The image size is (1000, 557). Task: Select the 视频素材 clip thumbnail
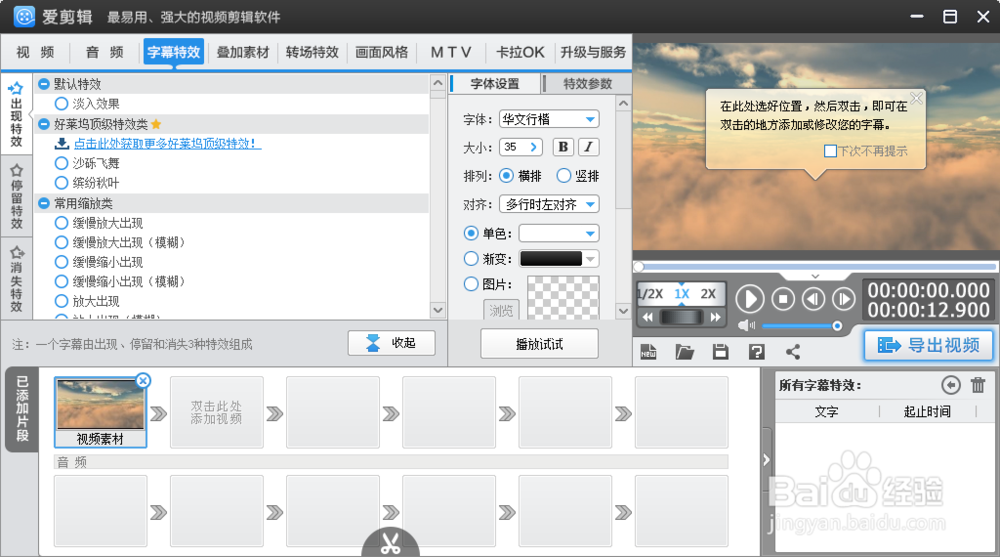coord(101,412)
